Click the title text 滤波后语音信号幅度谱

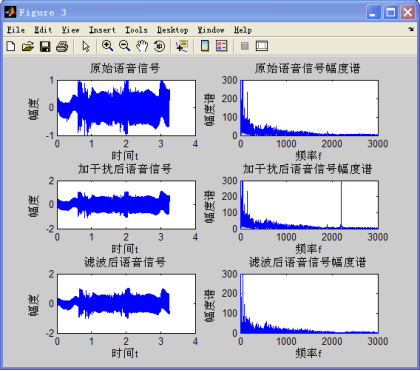[x=308, y=262]
